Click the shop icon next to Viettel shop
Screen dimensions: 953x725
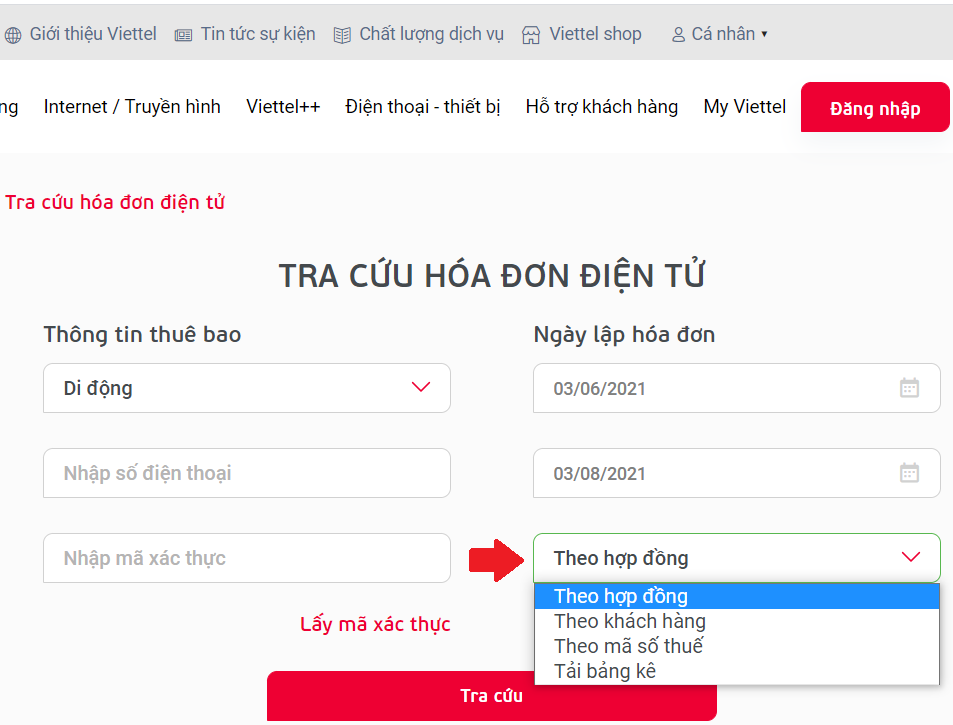coord(532,33)
